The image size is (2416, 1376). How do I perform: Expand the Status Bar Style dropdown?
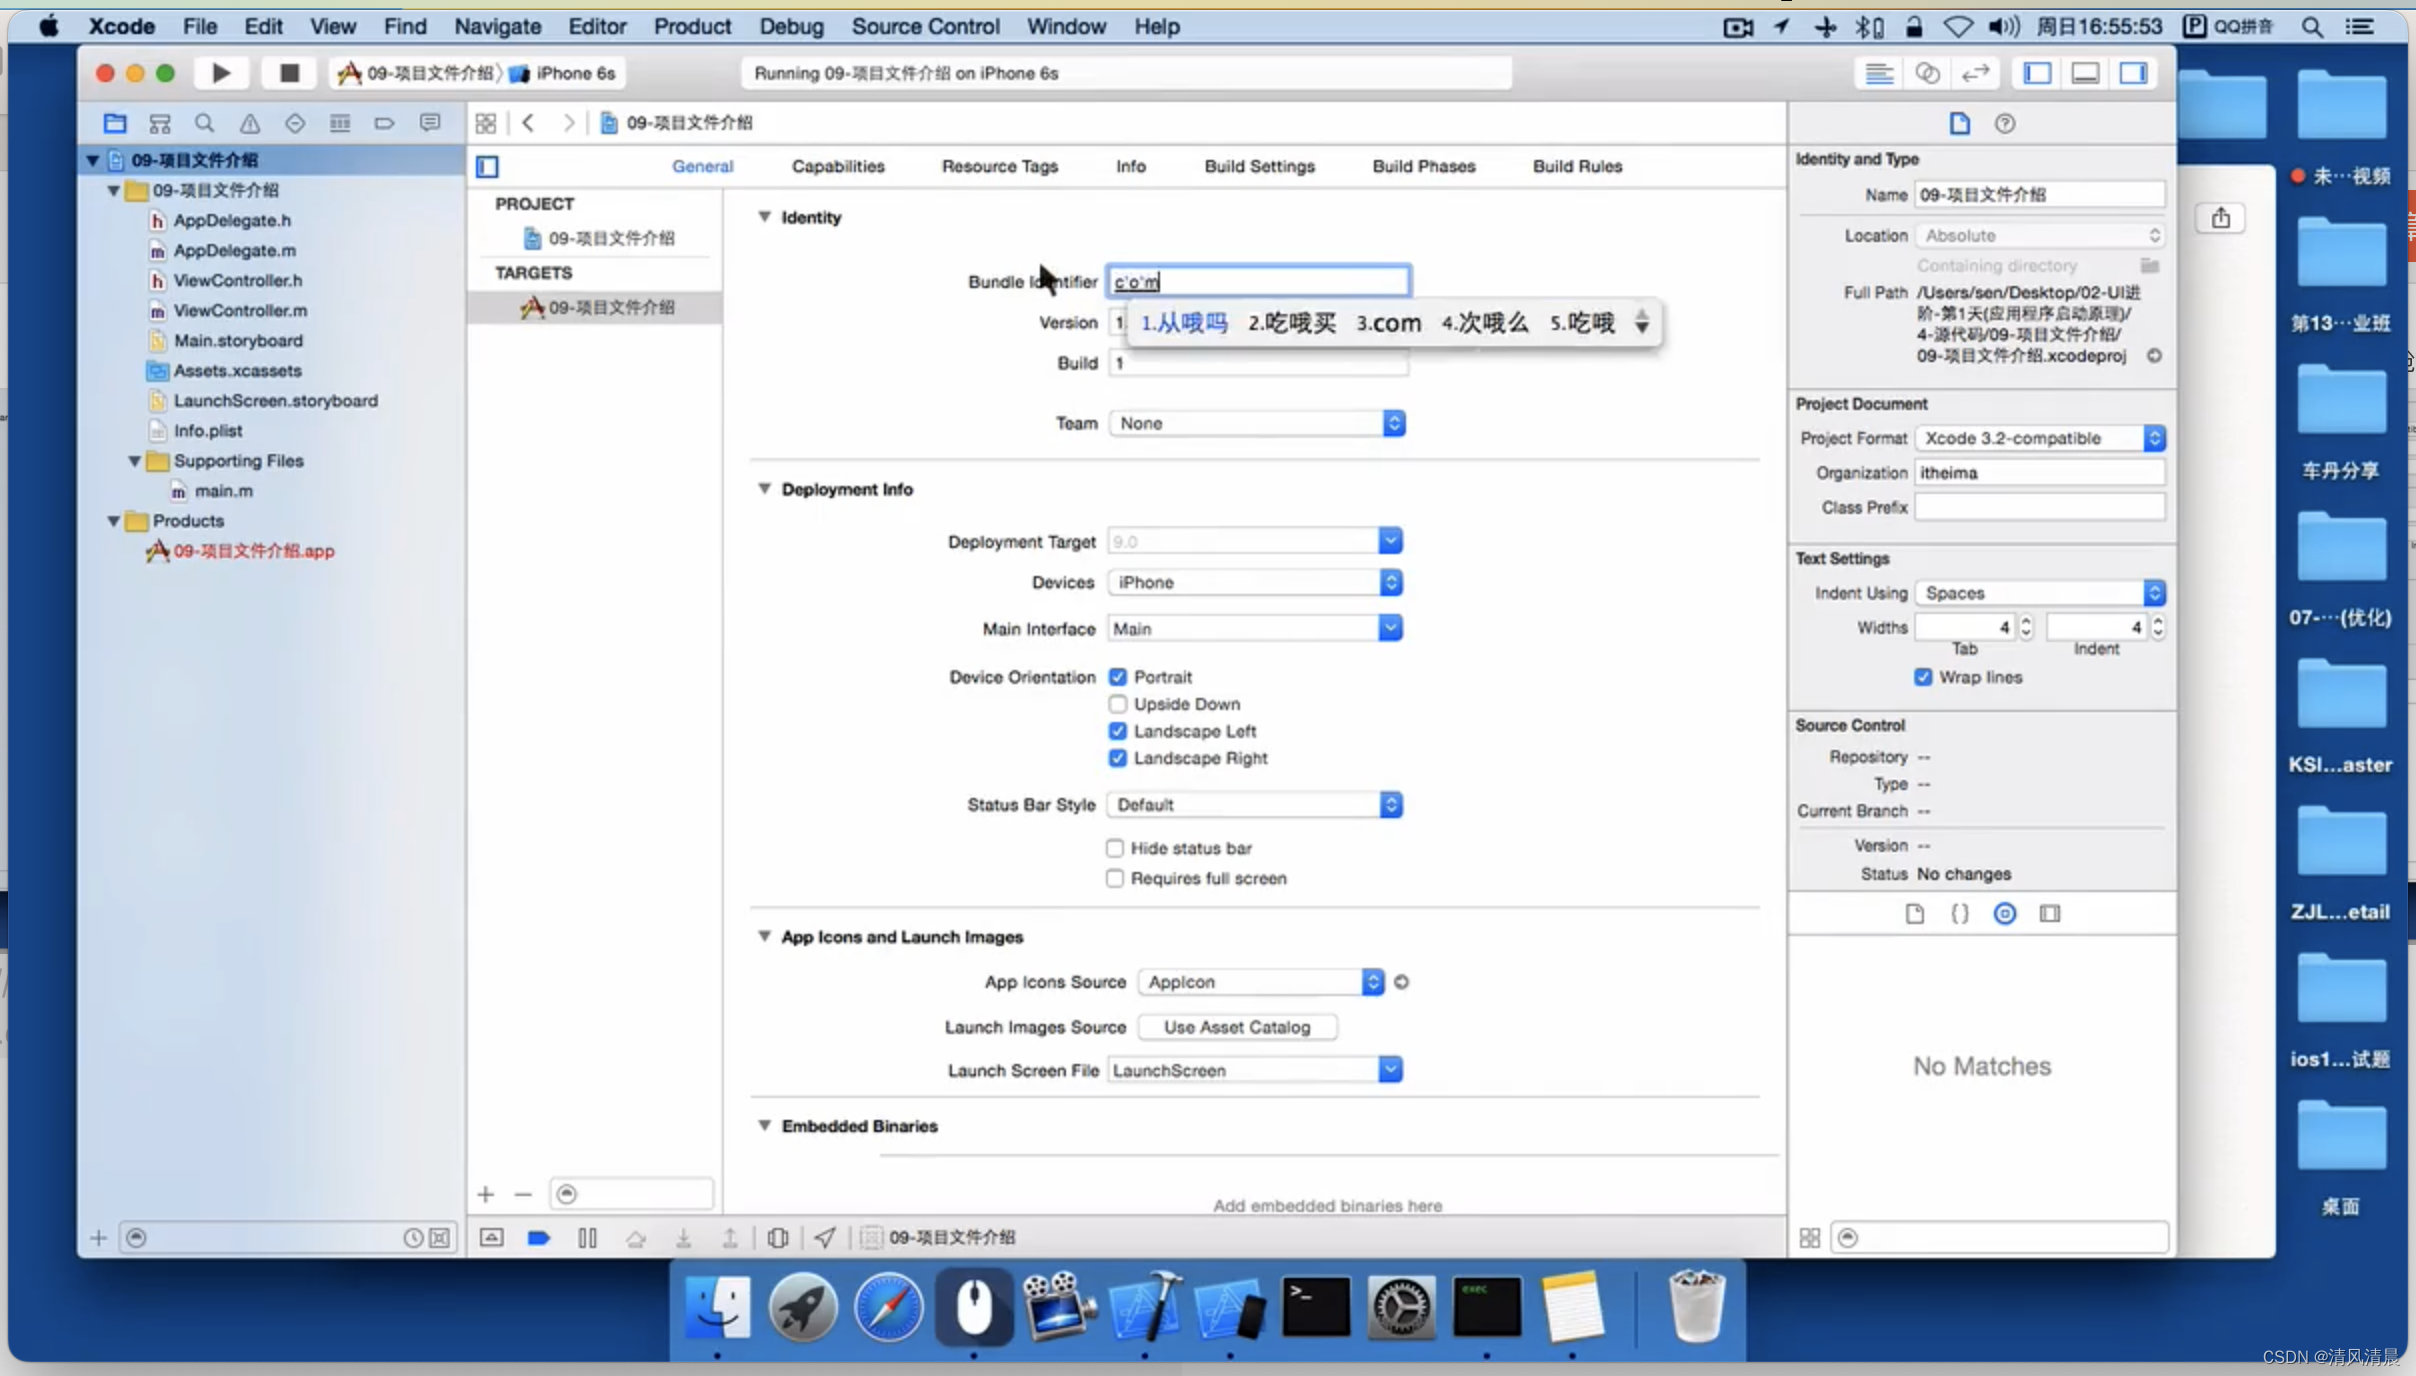pyautogui.click(x=1392, y=805)
